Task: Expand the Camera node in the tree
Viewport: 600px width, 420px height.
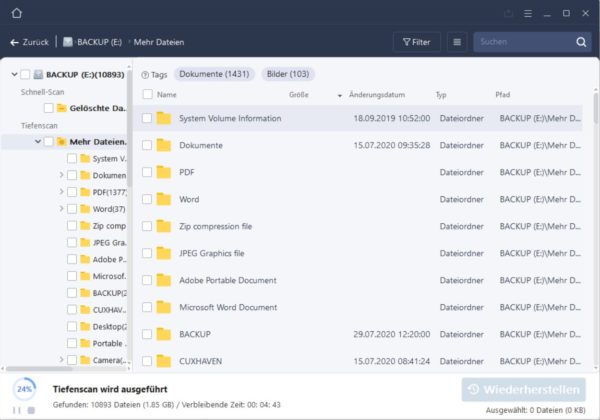Action: coord(61,360)
